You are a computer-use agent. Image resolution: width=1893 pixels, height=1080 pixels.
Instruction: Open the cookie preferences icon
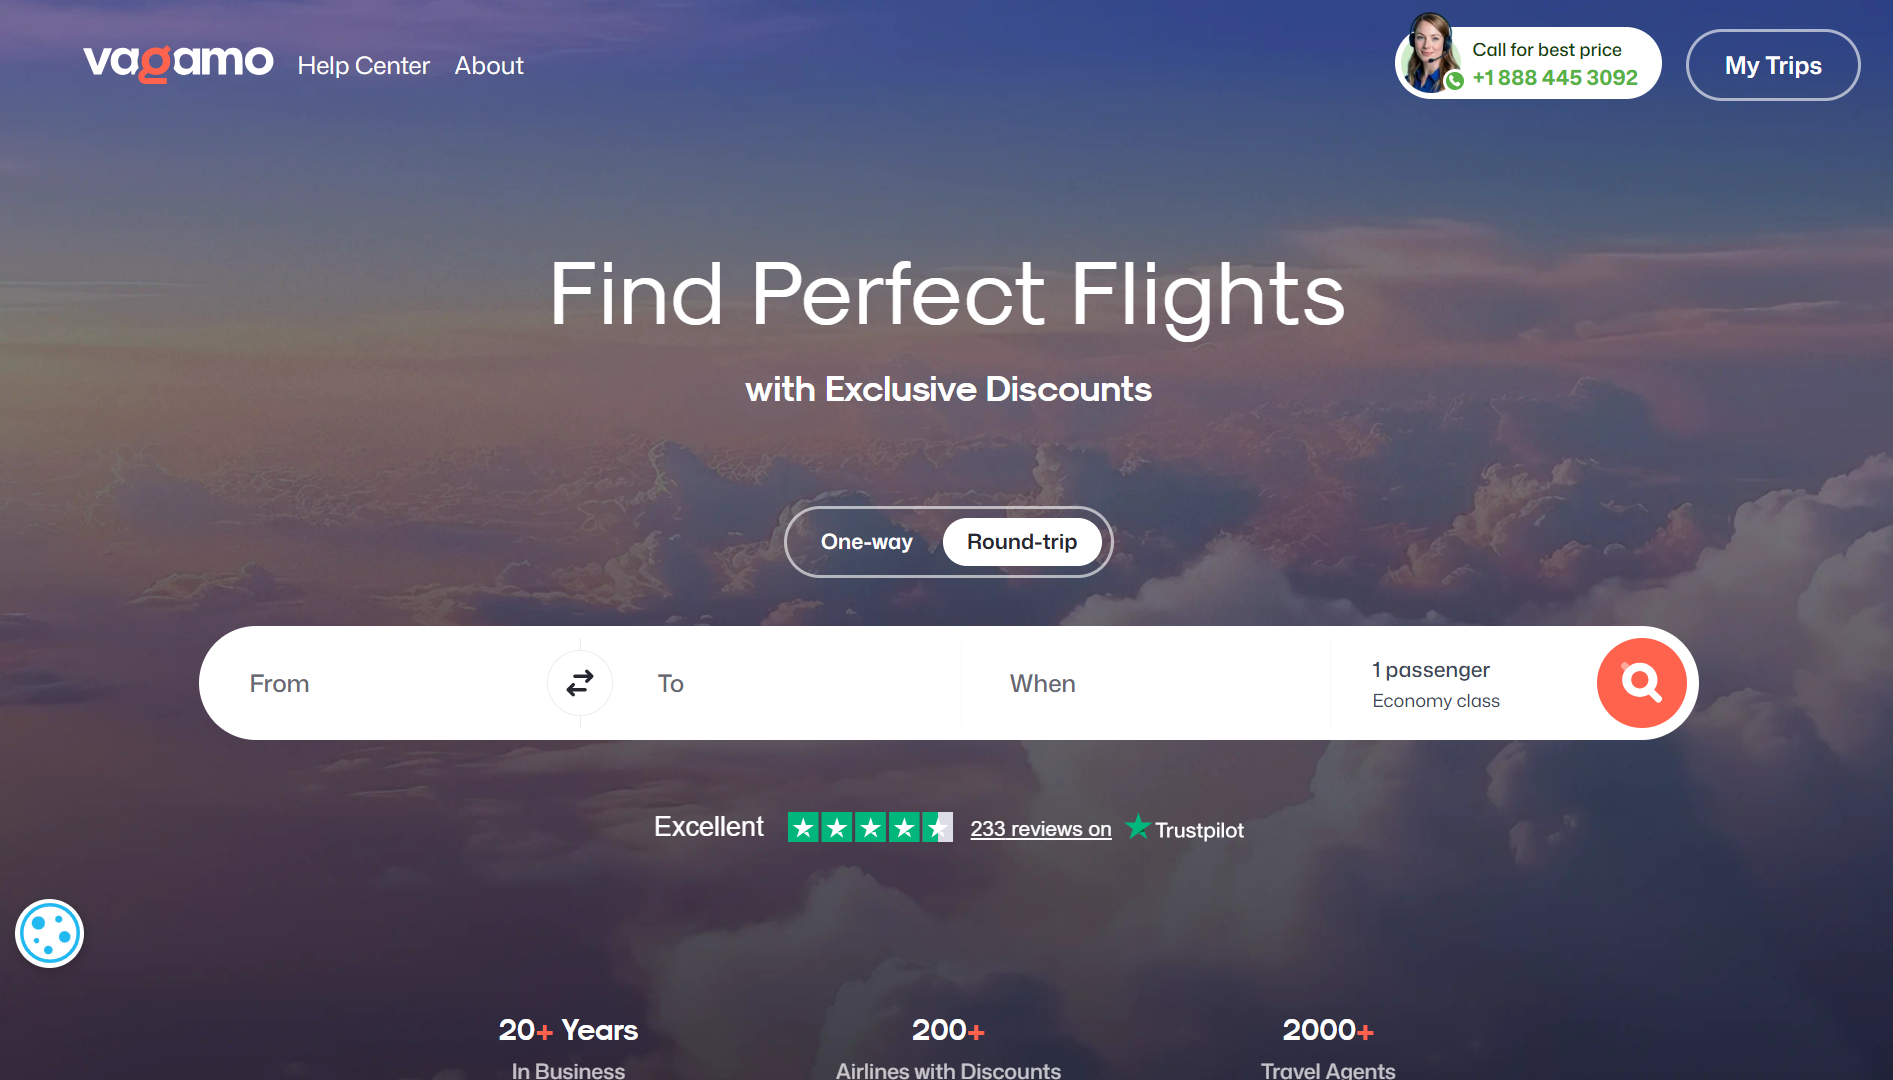[x=49, y=933]
